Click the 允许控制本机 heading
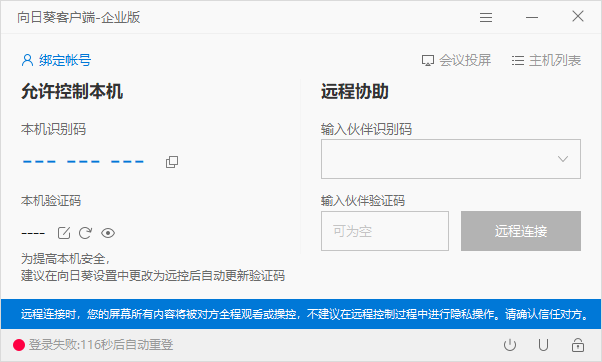Viewport: 602px width, 362px height. point(72,91)
